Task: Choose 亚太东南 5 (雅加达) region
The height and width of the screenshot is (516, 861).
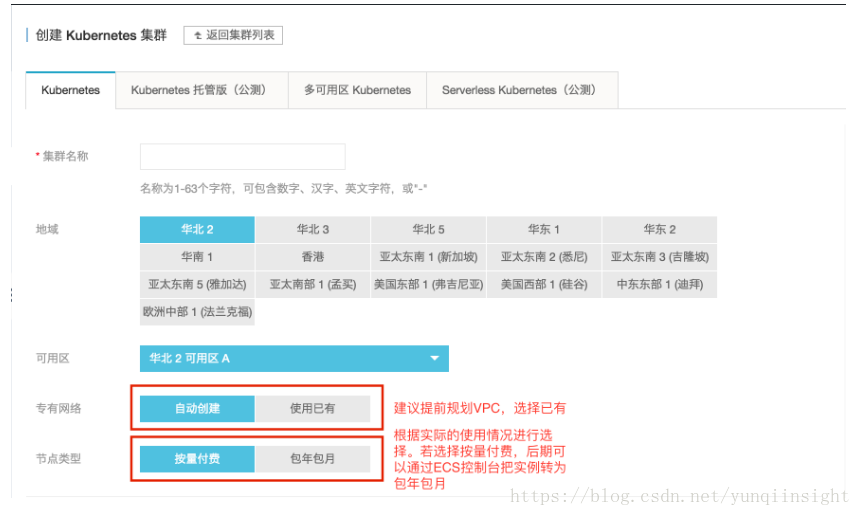Action: coord(197,284)
